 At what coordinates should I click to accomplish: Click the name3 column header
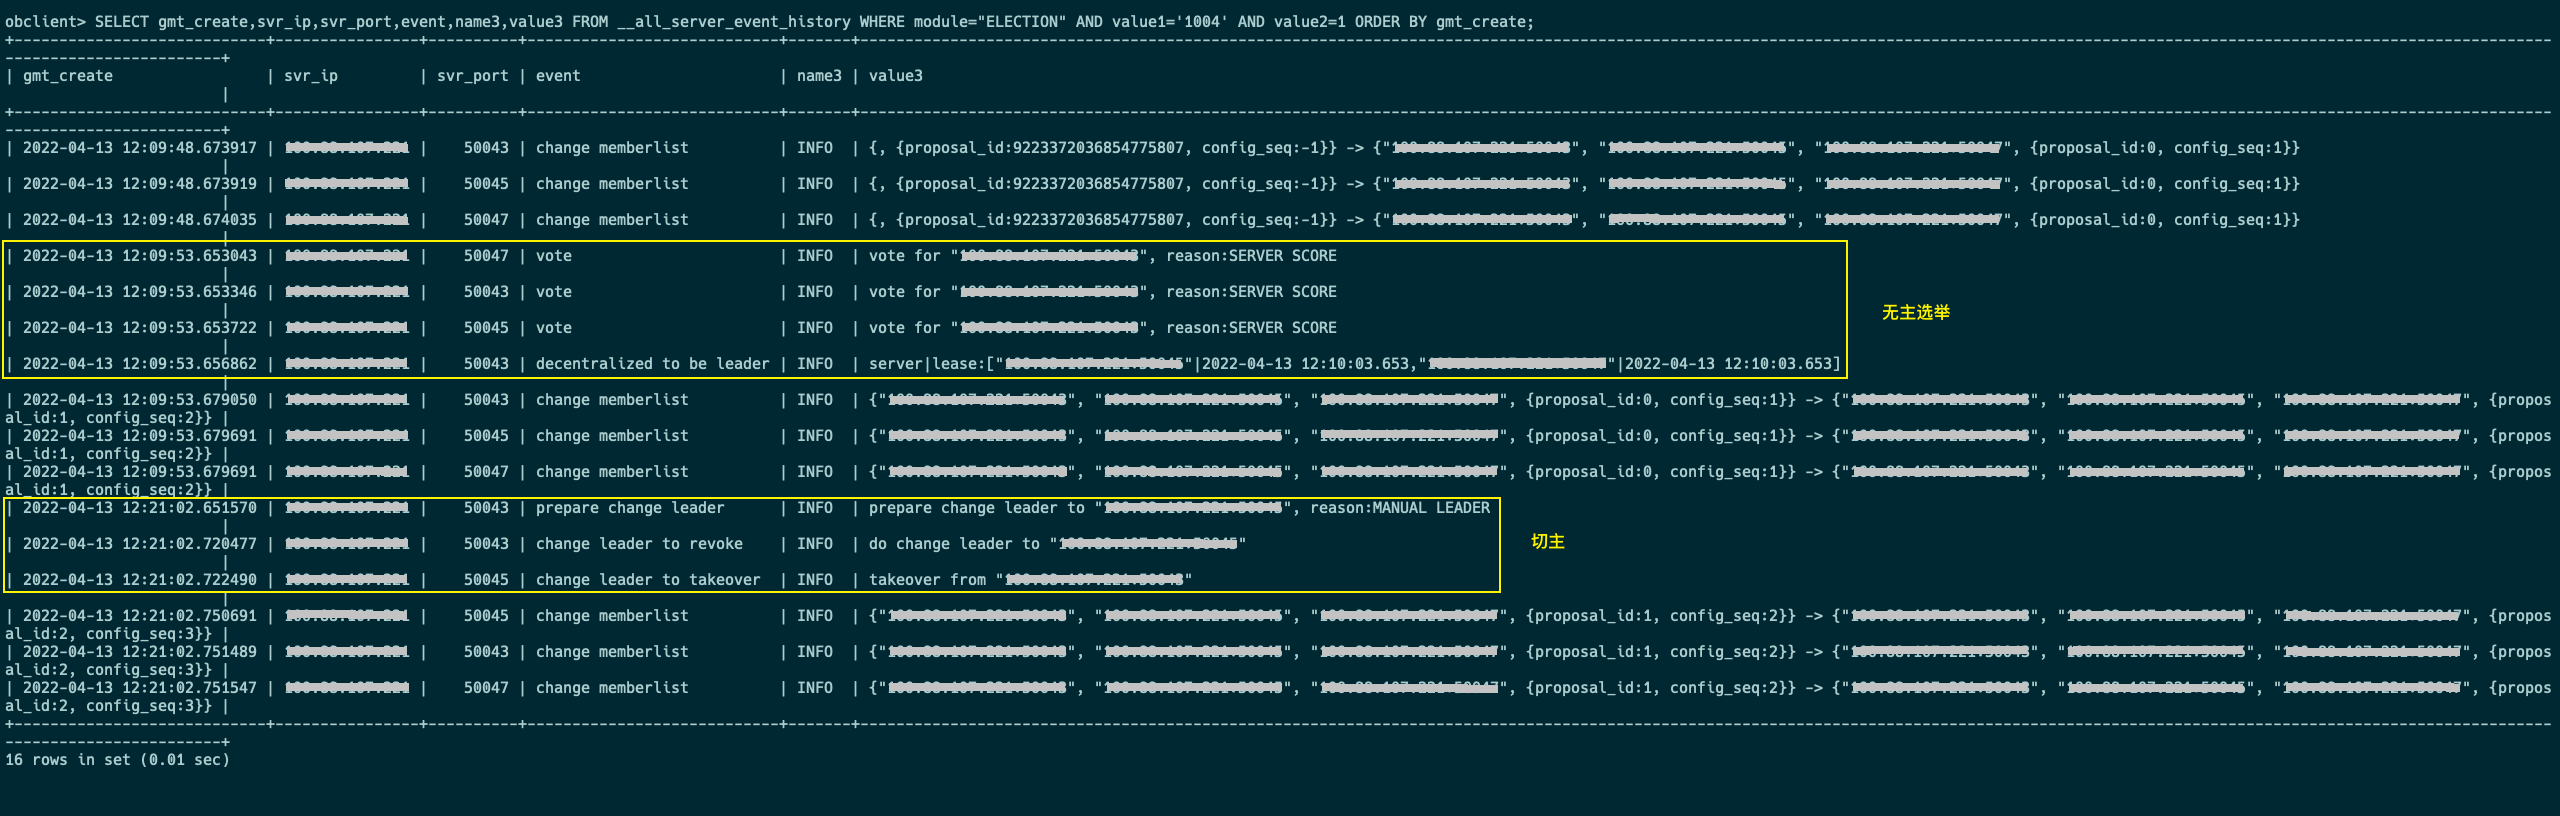pyautogui.click(x=819, y=76)
